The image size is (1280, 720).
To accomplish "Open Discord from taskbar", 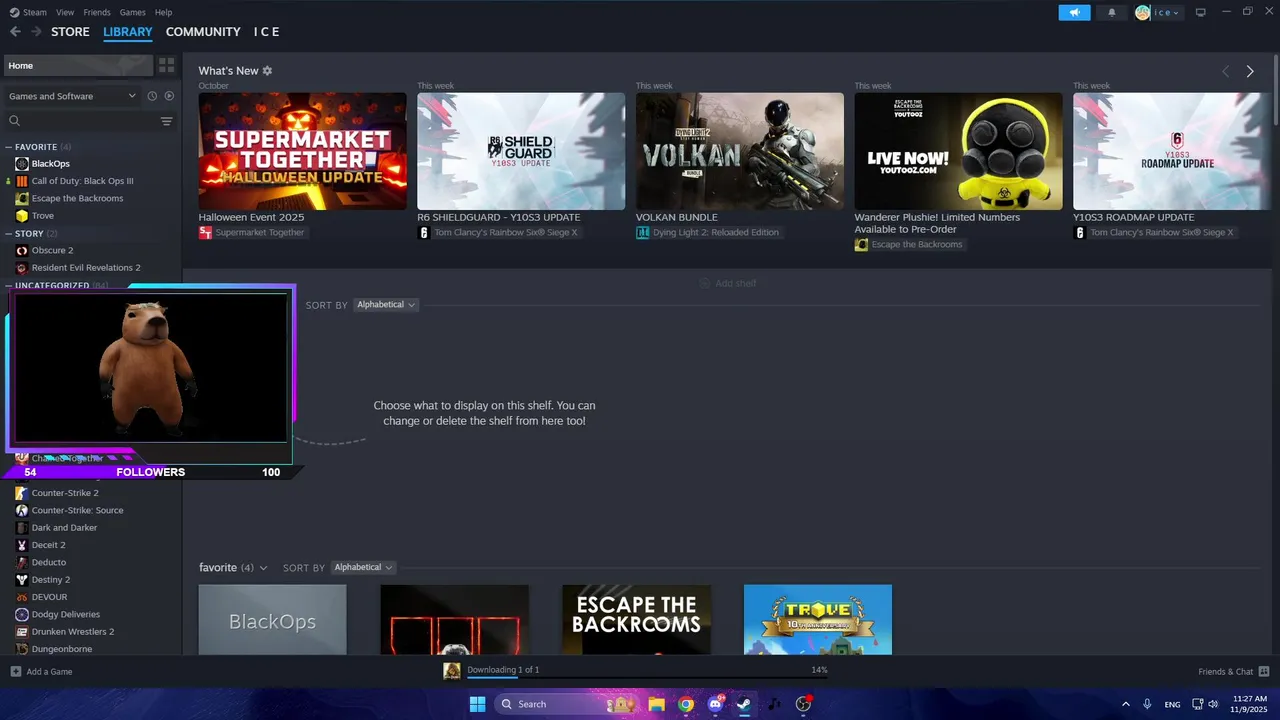I will [715, 704].
